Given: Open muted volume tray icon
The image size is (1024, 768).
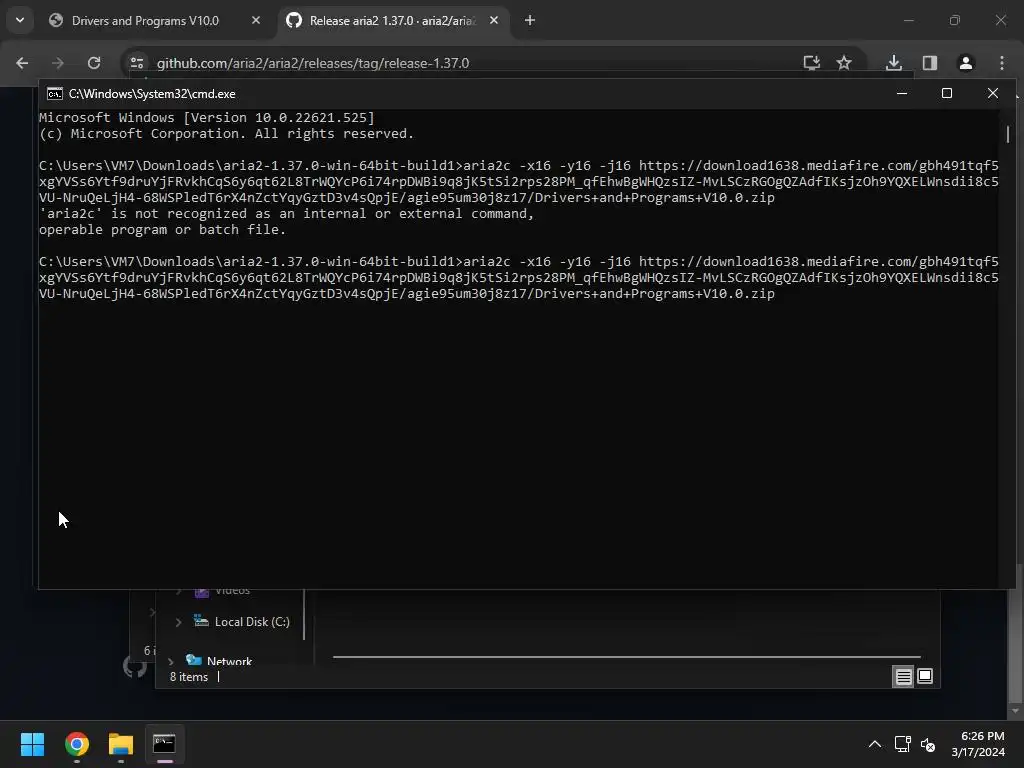Looking at the screenshot, I should (928, 744).
